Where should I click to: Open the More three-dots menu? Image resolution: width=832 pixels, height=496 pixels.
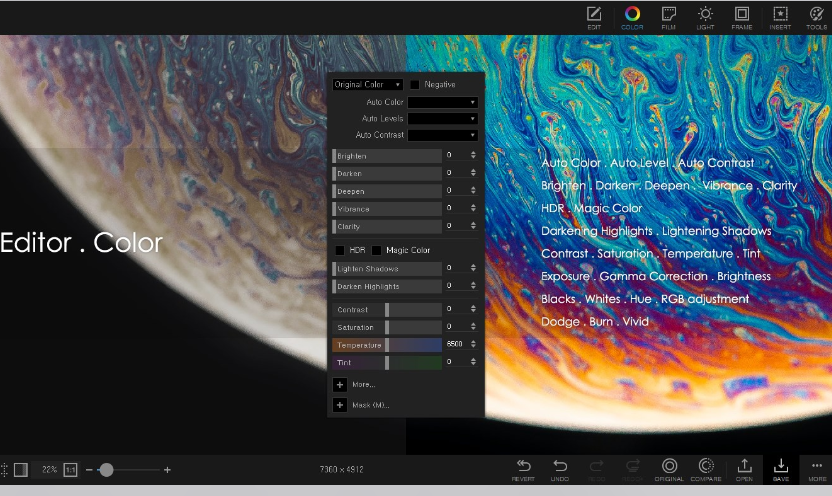817,470
